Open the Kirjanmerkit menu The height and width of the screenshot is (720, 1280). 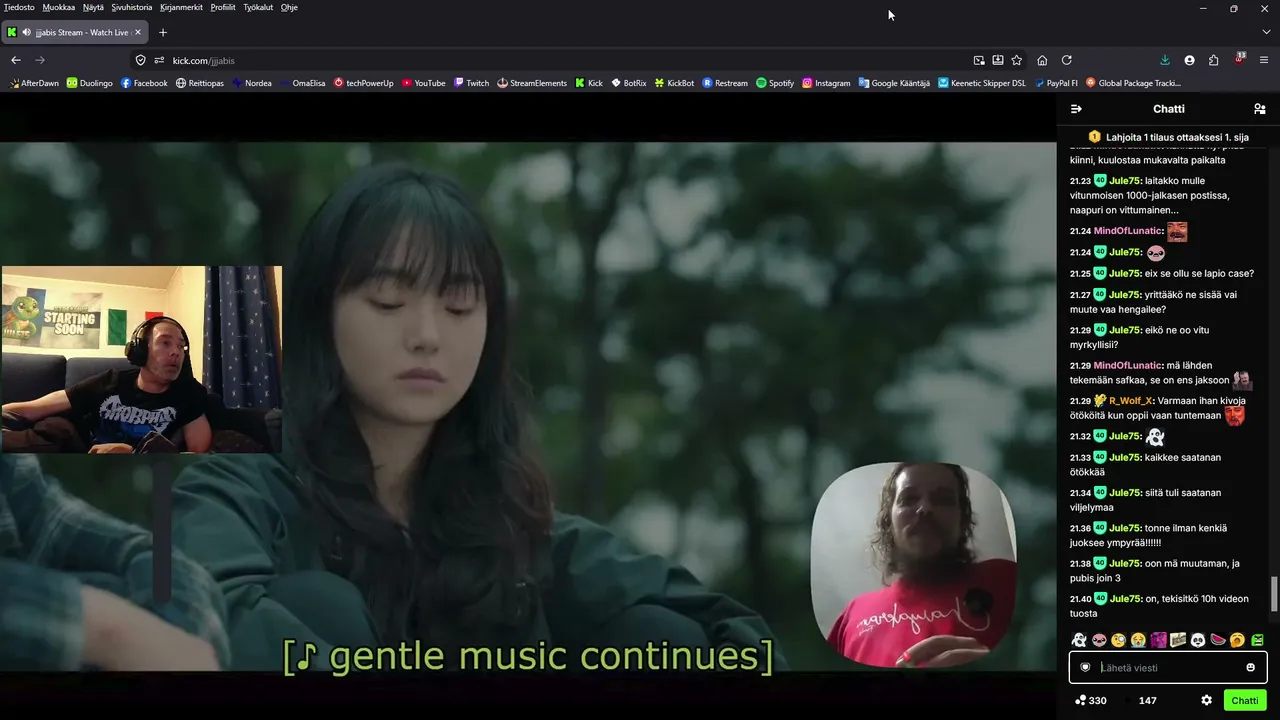(x=181, y=7)
